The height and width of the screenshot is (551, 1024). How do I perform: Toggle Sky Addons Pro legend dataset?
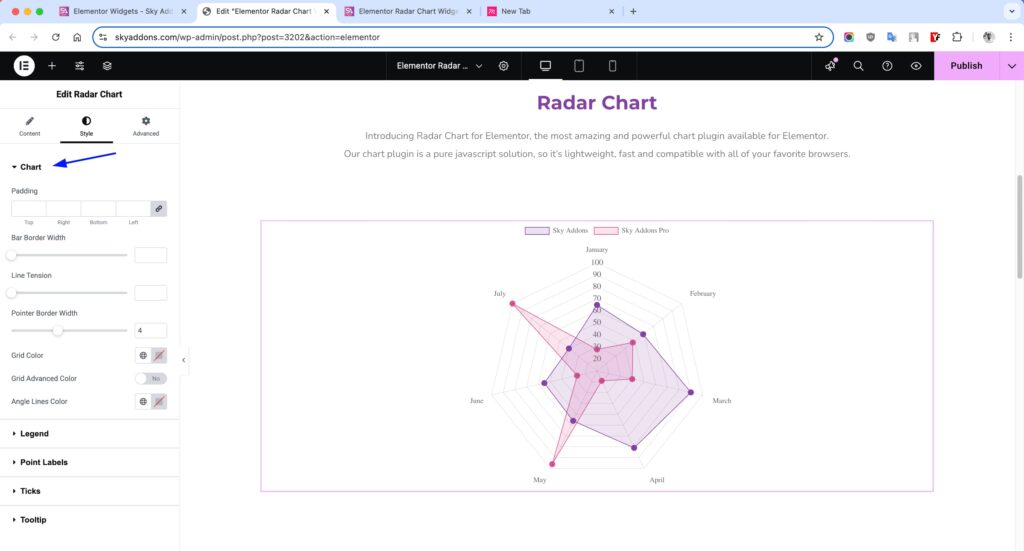coord(632,230)
